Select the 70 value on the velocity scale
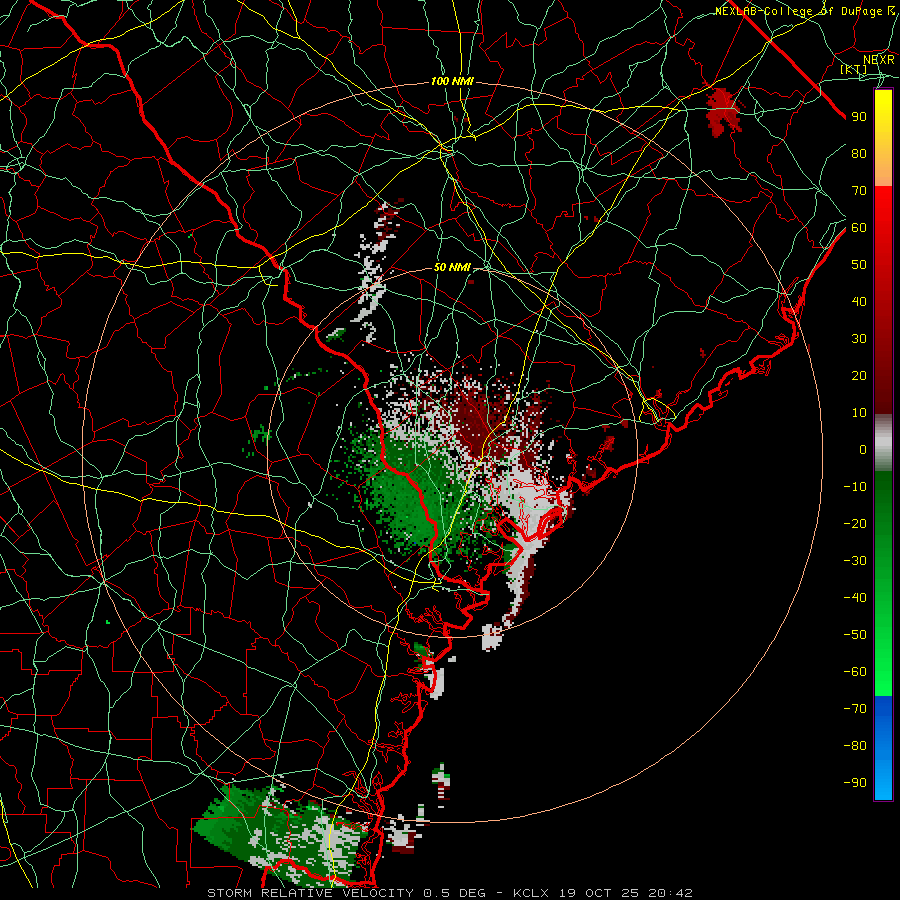Viewport: 900px width, 900px height. (859, 191)
